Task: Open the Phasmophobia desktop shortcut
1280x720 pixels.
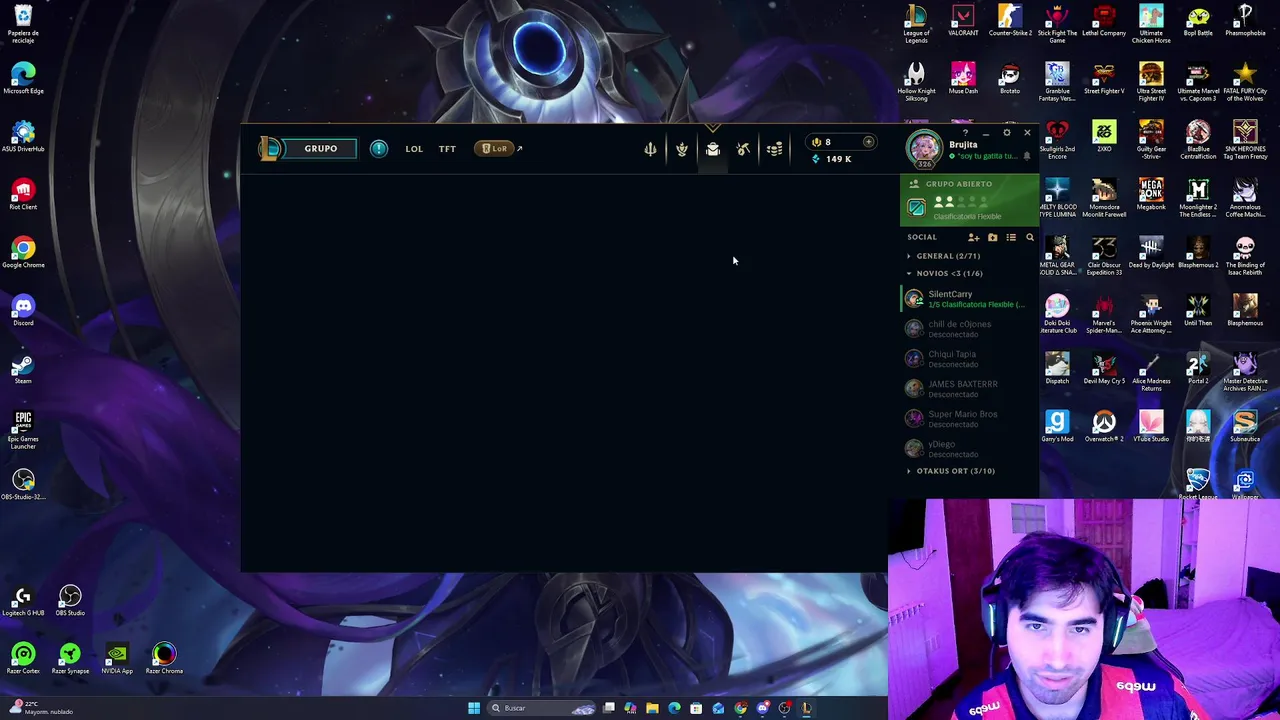Action: coord(1245,22)
